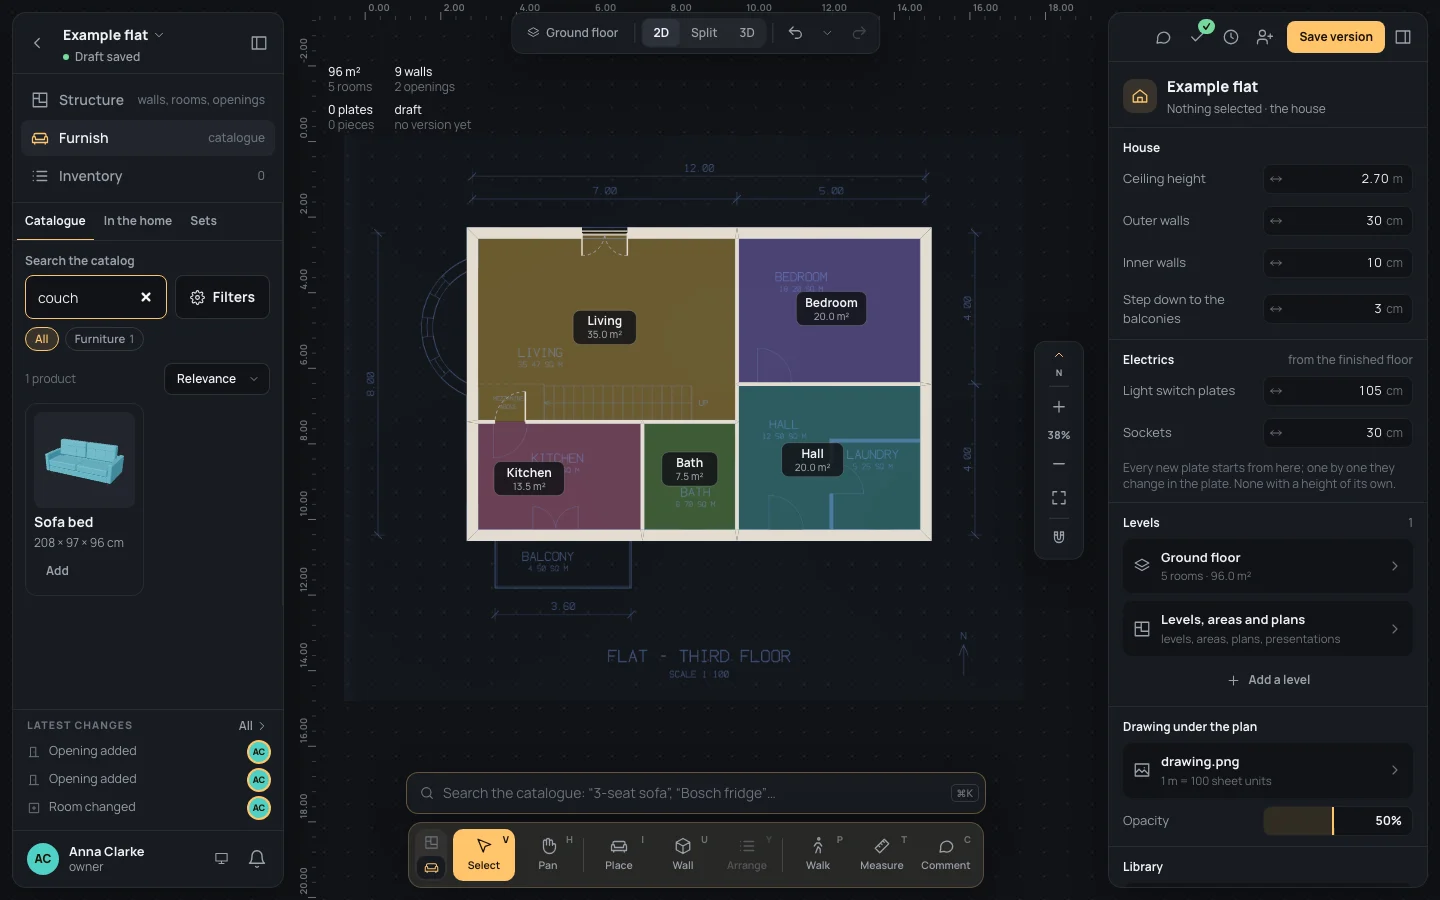
Task: Fit the plan to screen icon
Action: pos(1059,498)
